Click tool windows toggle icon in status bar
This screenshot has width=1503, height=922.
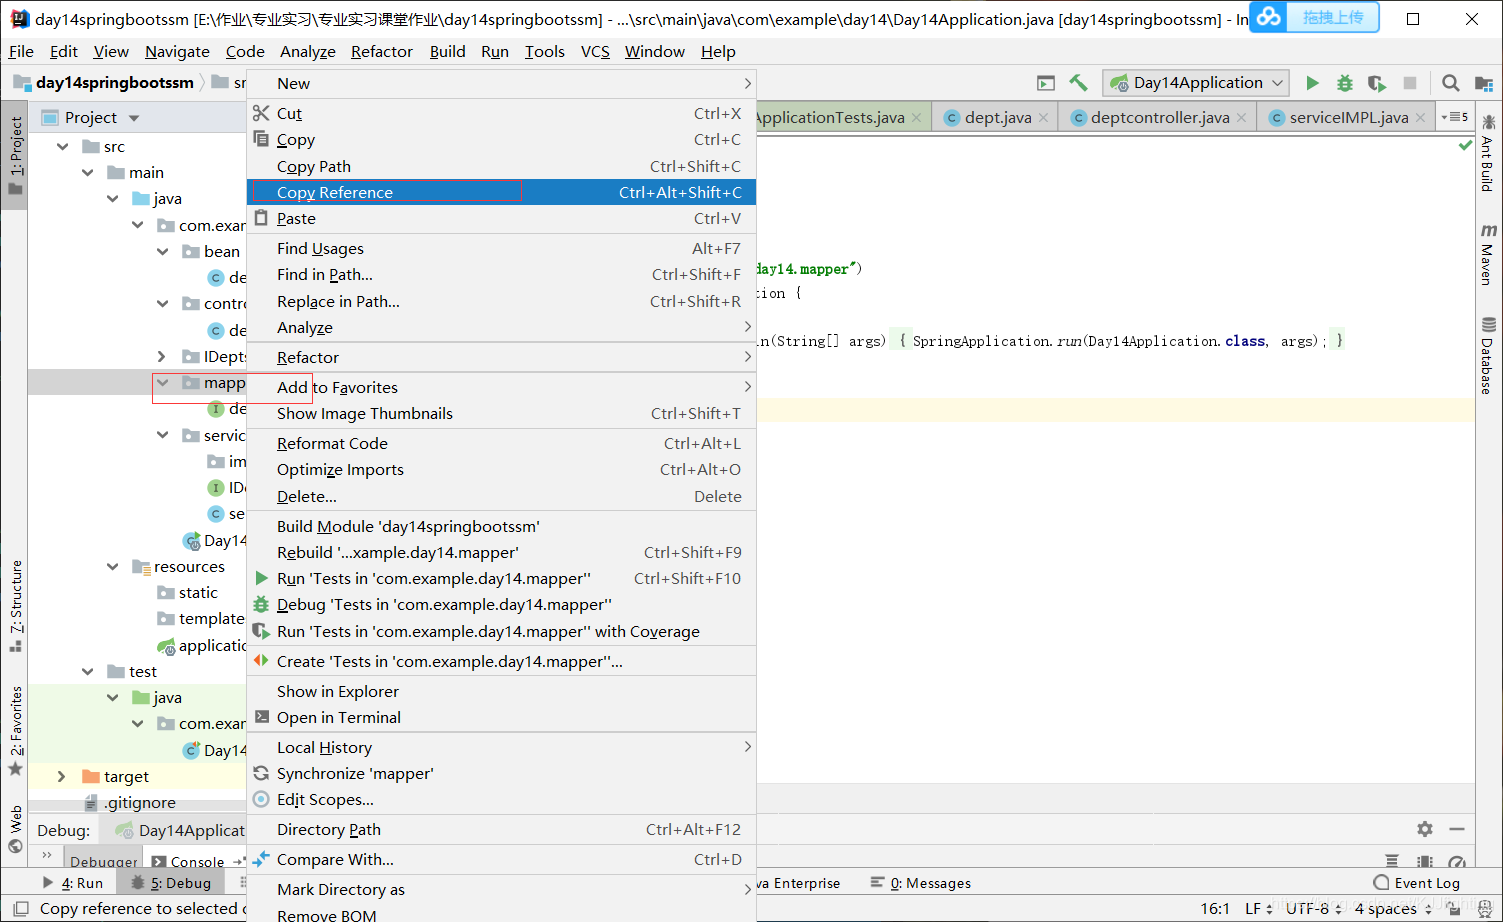coord(20,909)
